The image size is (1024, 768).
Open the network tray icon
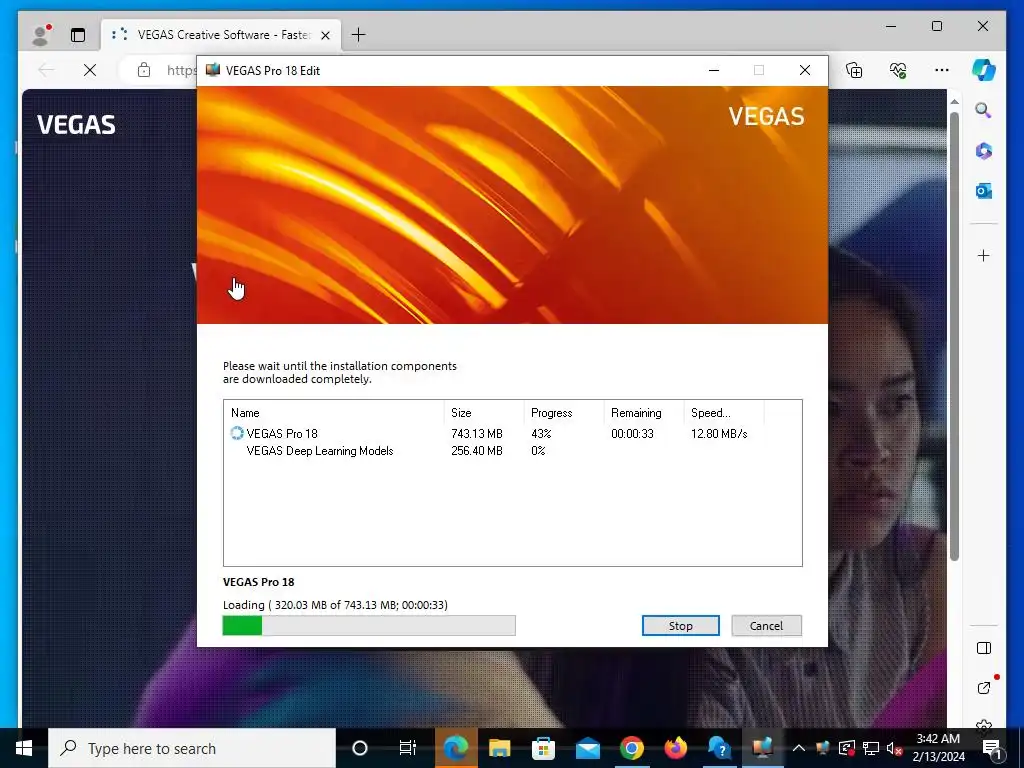coord(871,748)
